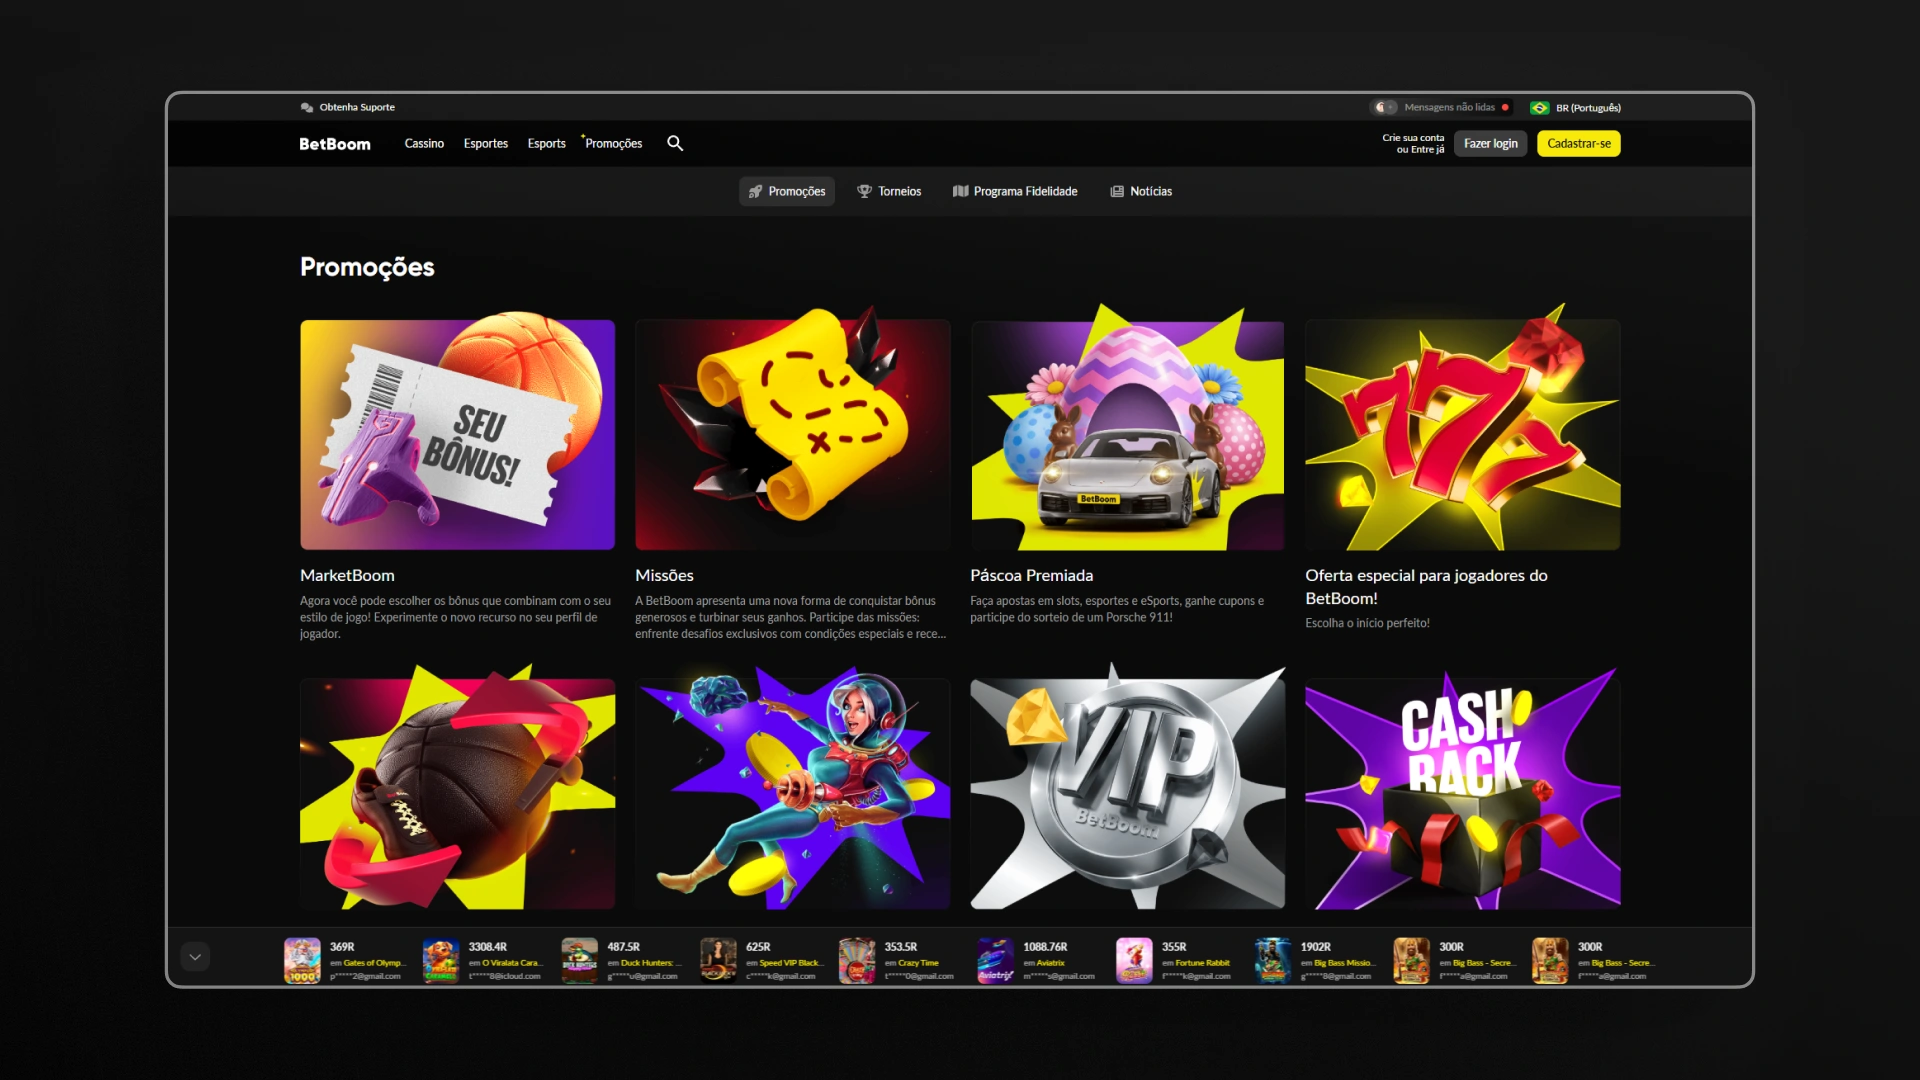Click the book icon beside Programa Fidelidade
Image resolution: width=1920 pixels, height=1080 pixels.
point(960,191)
